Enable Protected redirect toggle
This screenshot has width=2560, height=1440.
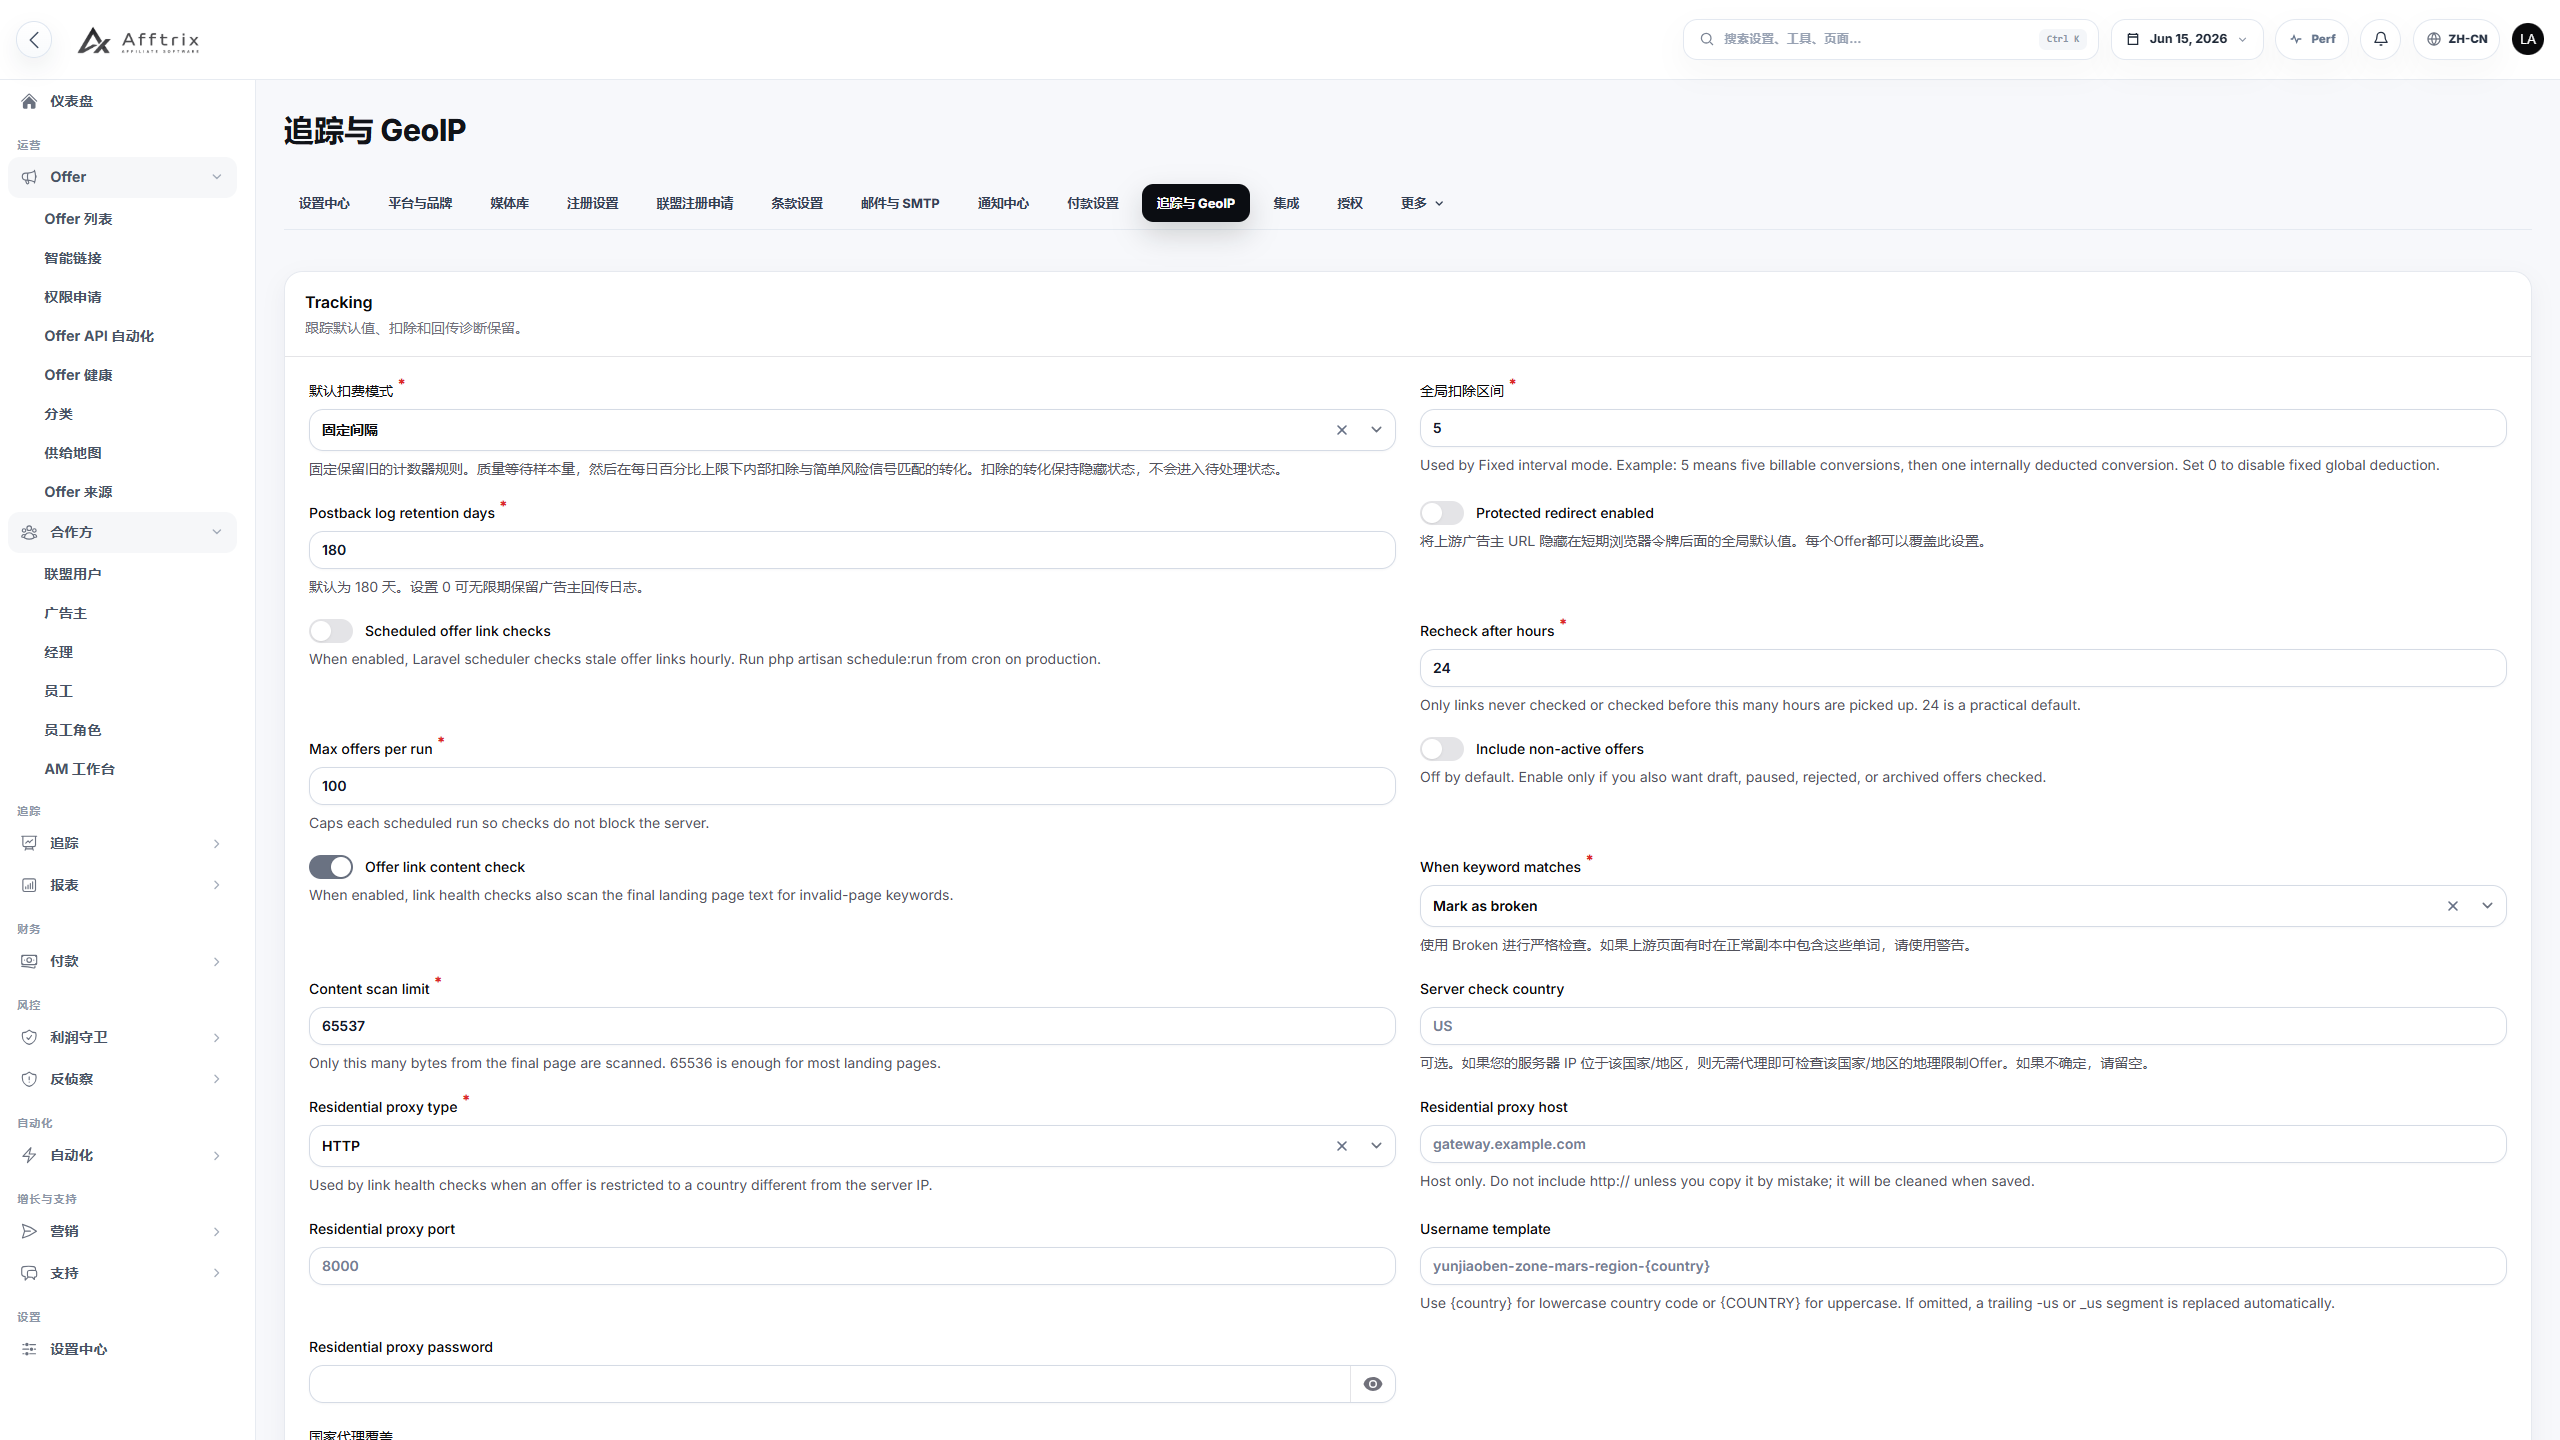tap(1442, 513)
